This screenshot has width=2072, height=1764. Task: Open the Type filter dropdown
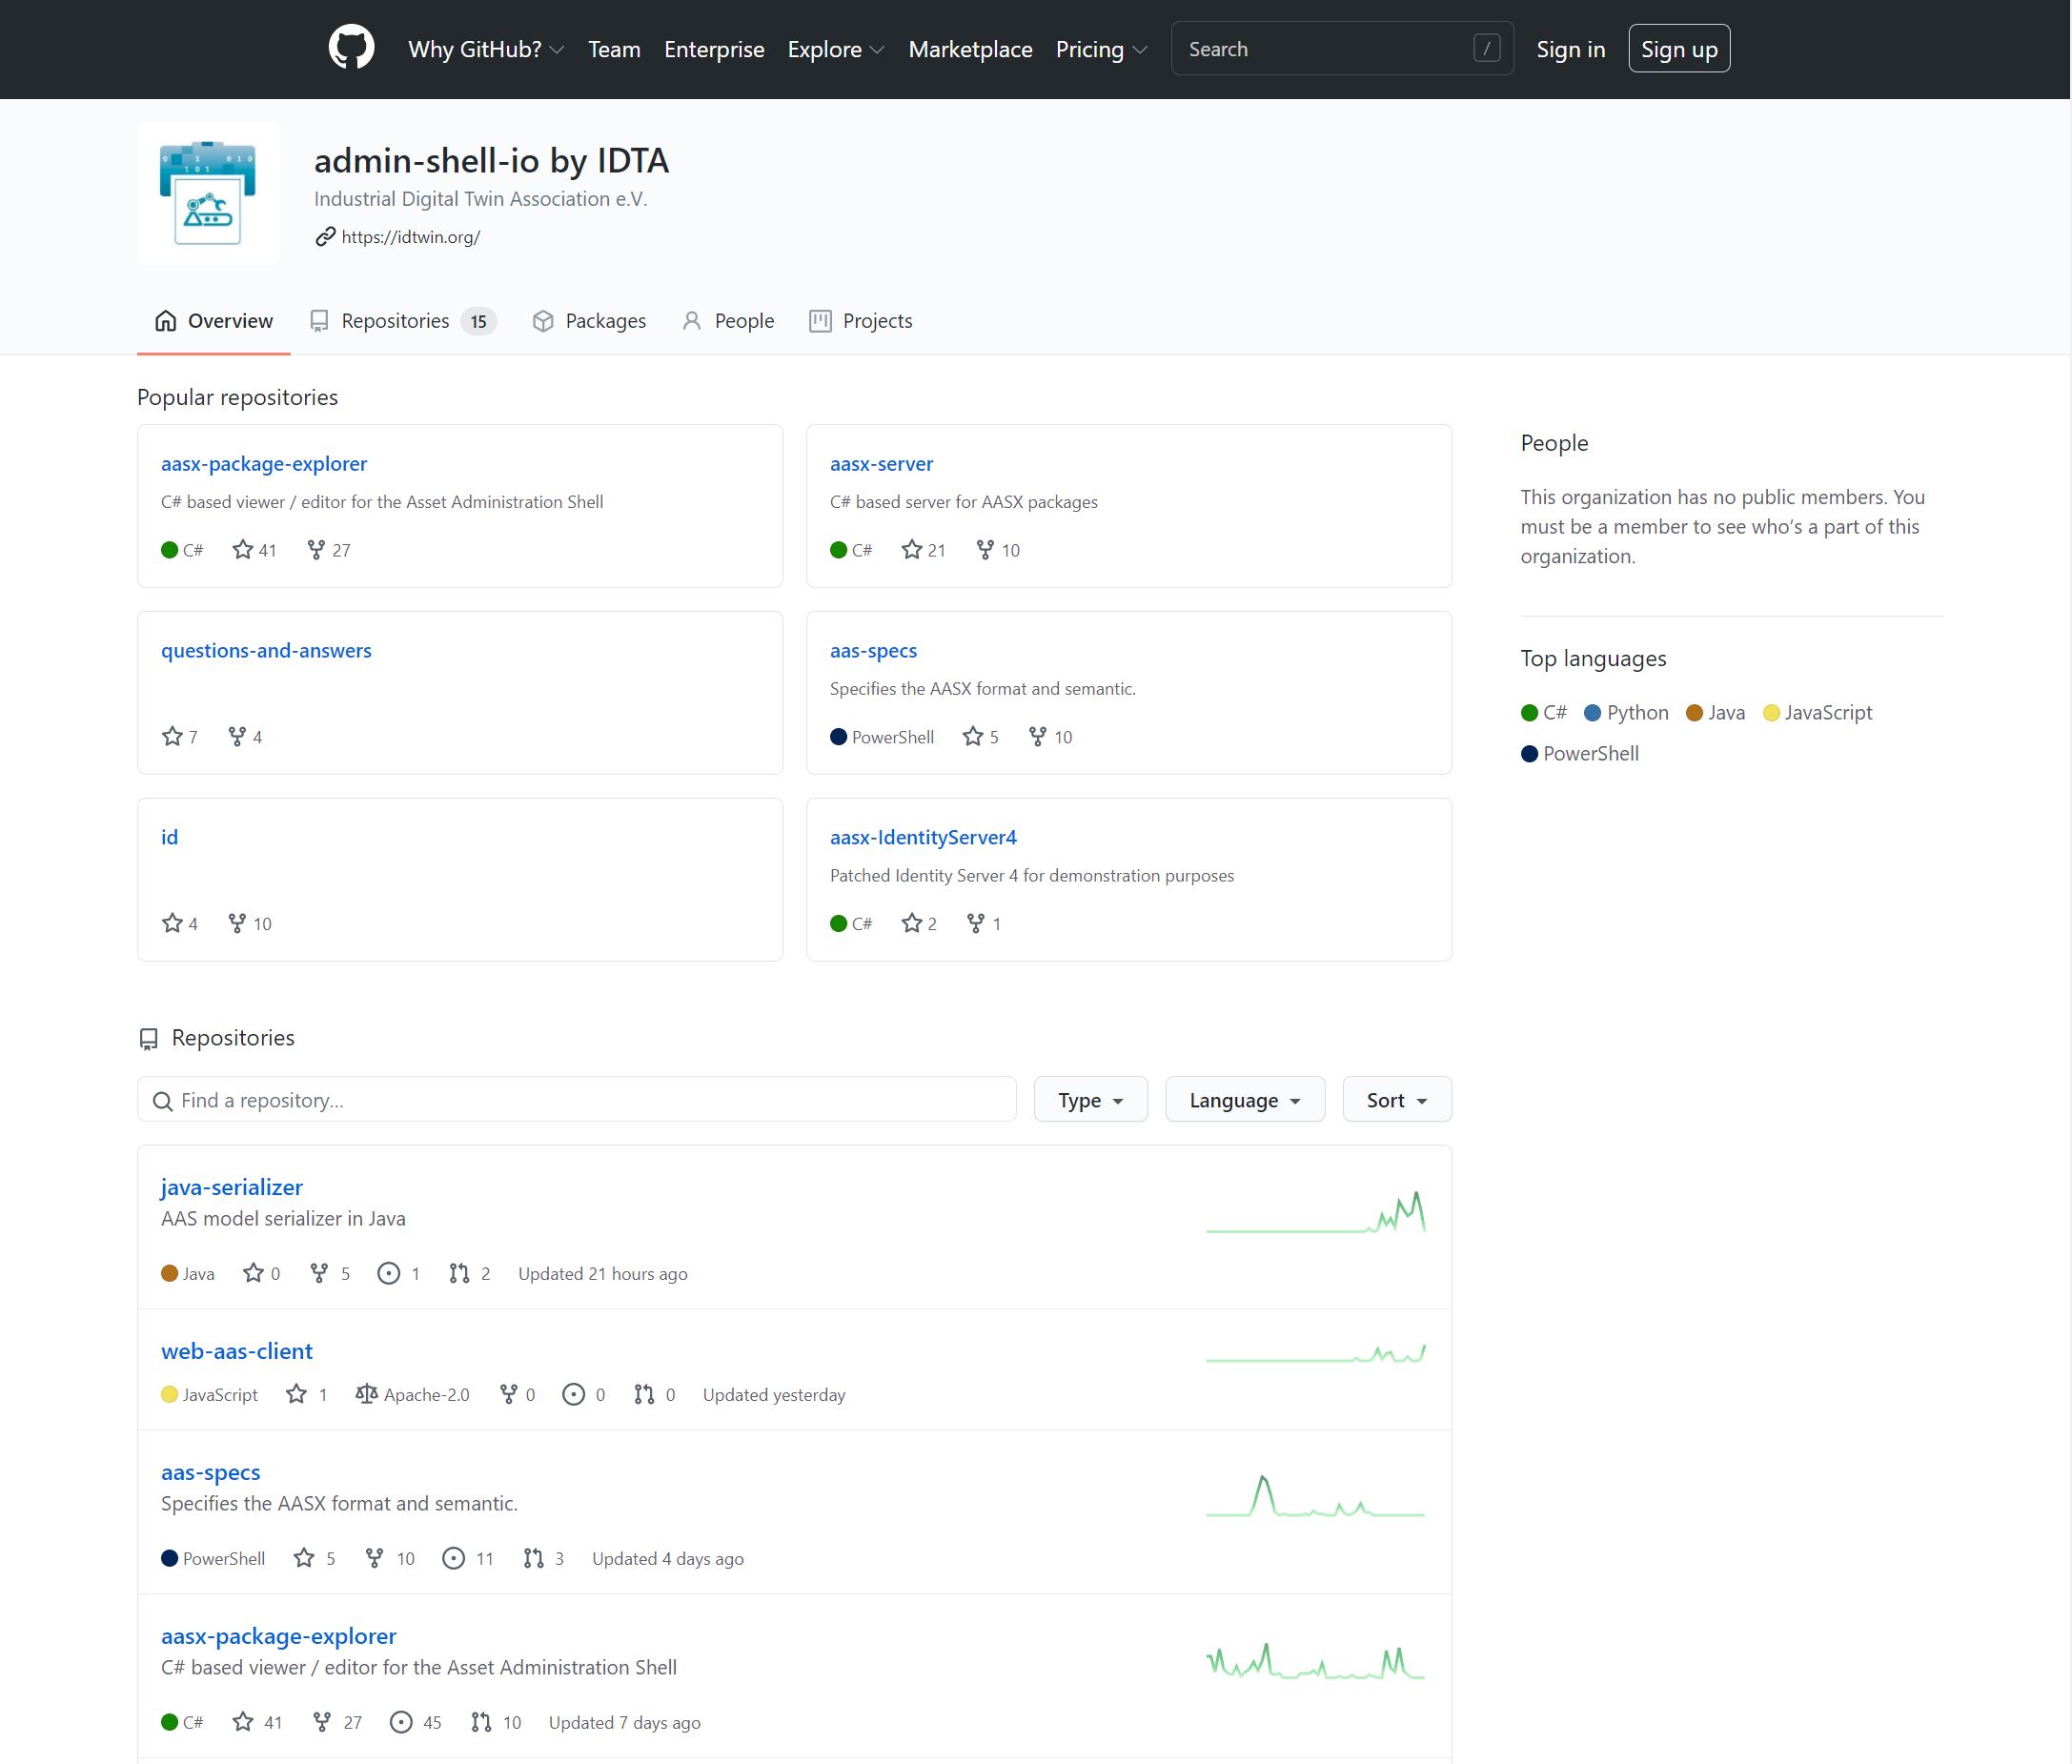[1091, 1100]
